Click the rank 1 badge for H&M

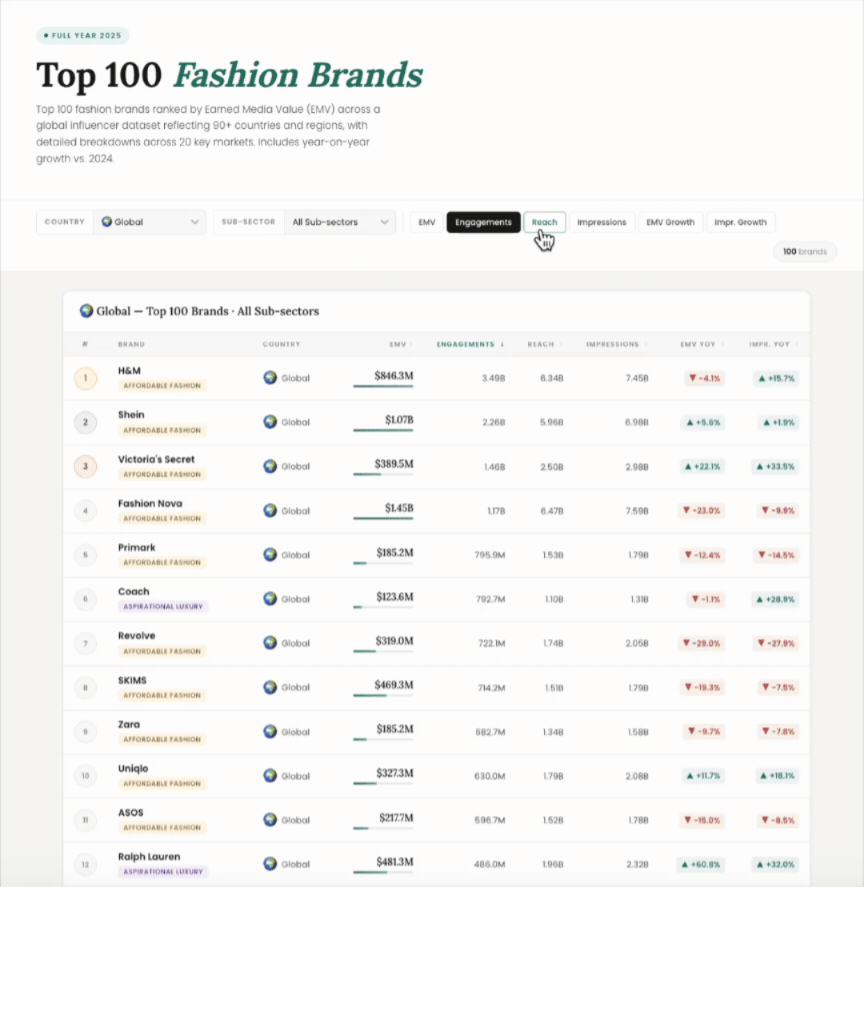pos(86,378)
